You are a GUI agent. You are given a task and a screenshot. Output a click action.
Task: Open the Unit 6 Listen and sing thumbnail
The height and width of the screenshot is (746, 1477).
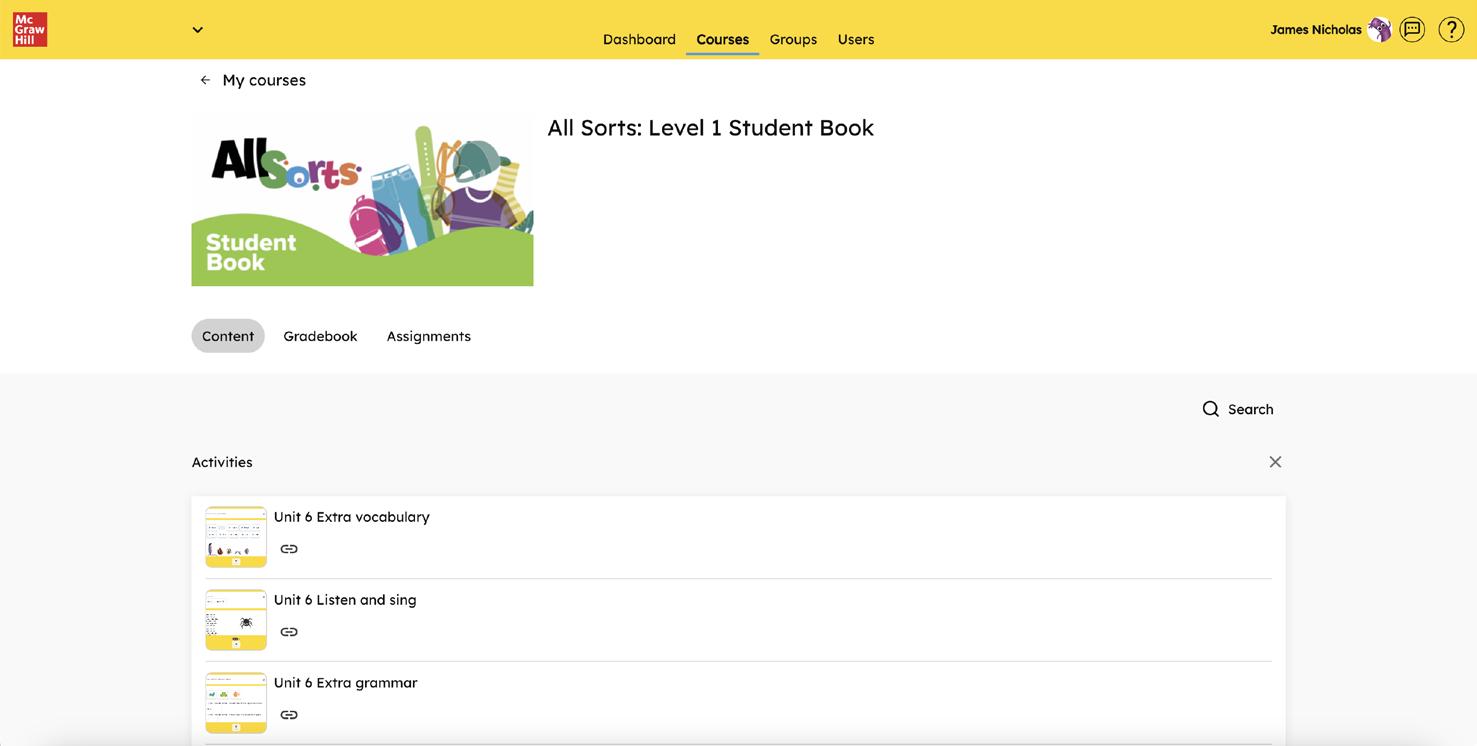coord(236,620)
